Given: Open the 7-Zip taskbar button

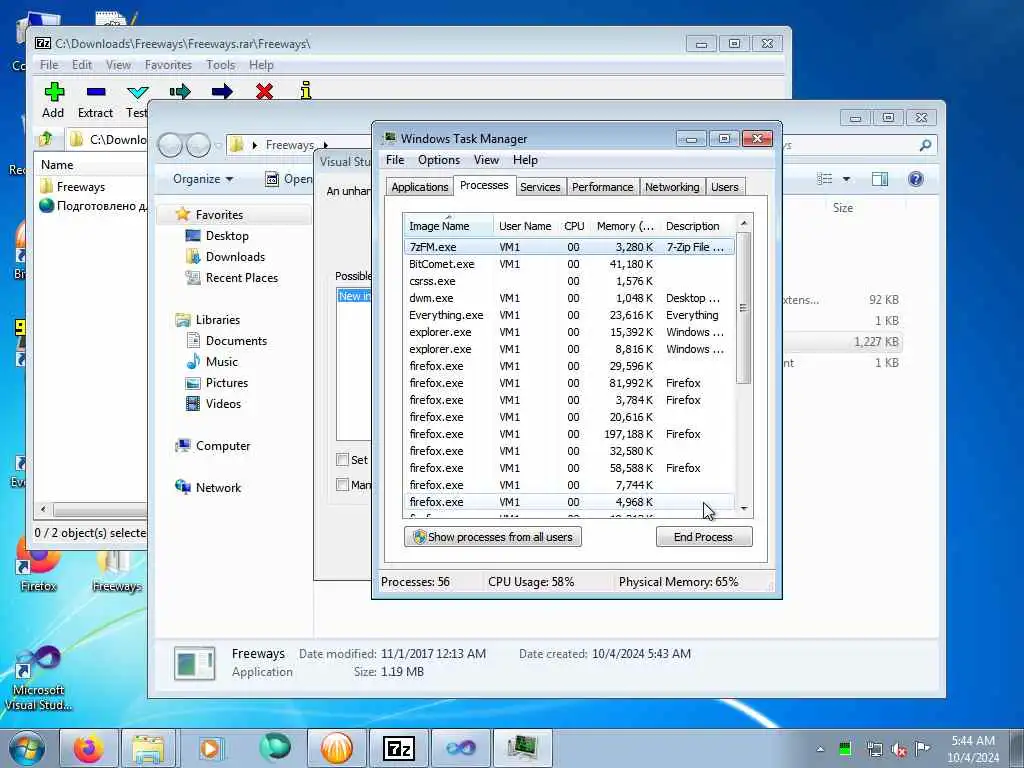Looking at the screenshot, I should (399, 748).
